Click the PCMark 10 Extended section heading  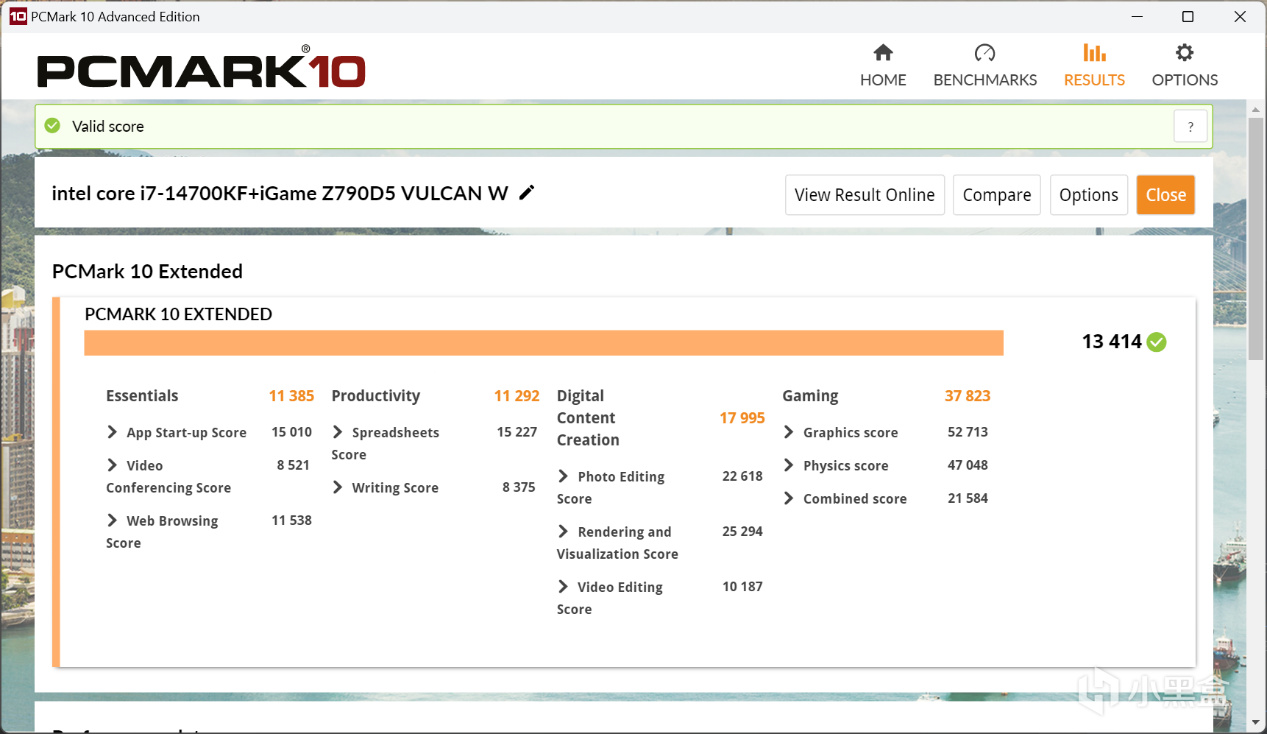(x=147, y=272)
